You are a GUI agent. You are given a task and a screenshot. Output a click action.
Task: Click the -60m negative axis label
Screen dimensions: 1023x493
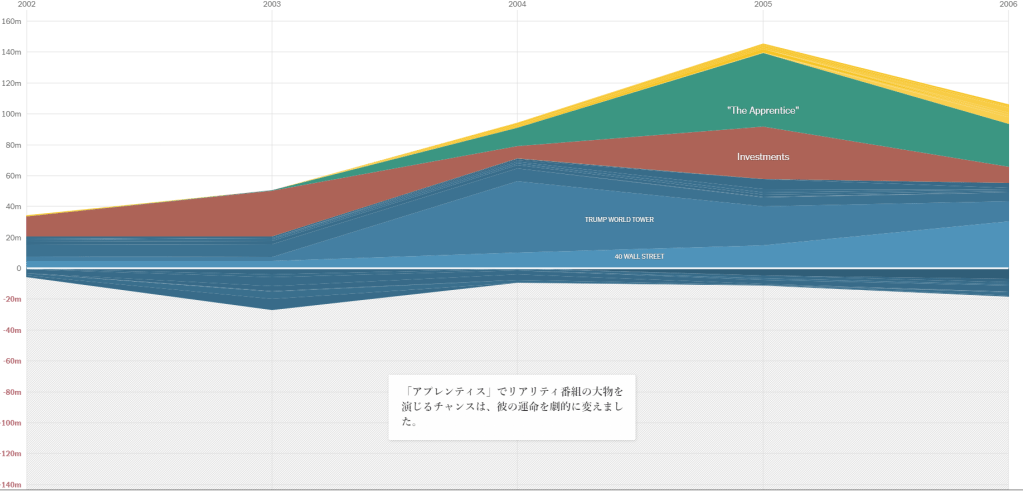[x=11, y=362]
